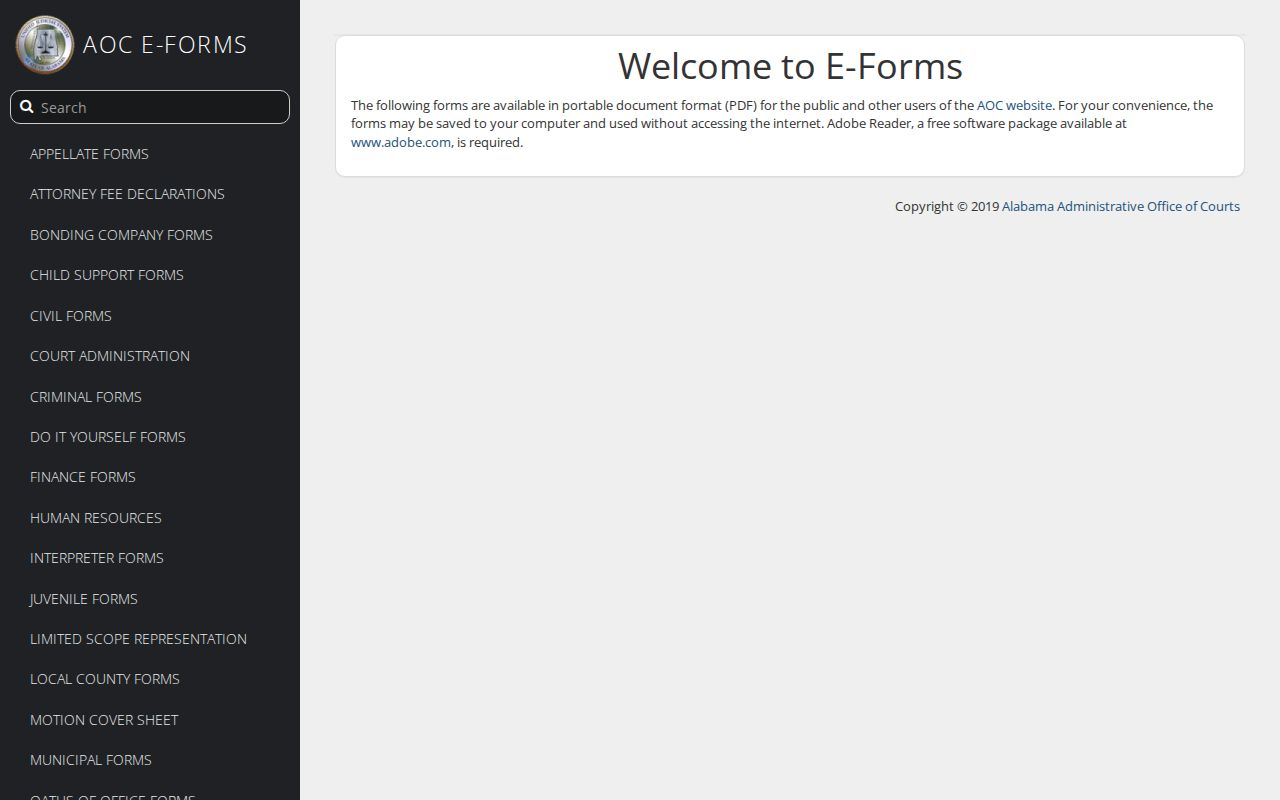This screenshot has height=800, width=1280.
Task: Select Limited Scope Representation
Action: coord(138,639)
